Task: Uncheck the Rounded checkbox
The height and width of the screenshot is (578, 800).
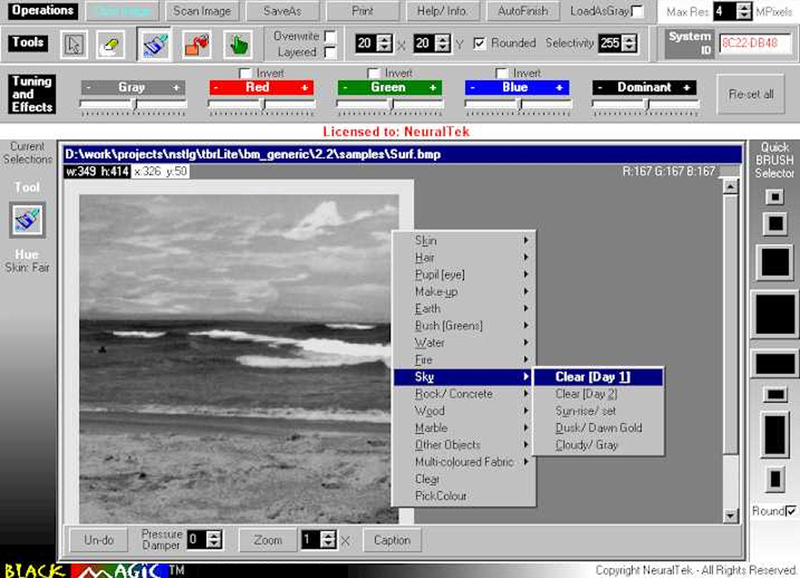Action: [x=481, y=43]
